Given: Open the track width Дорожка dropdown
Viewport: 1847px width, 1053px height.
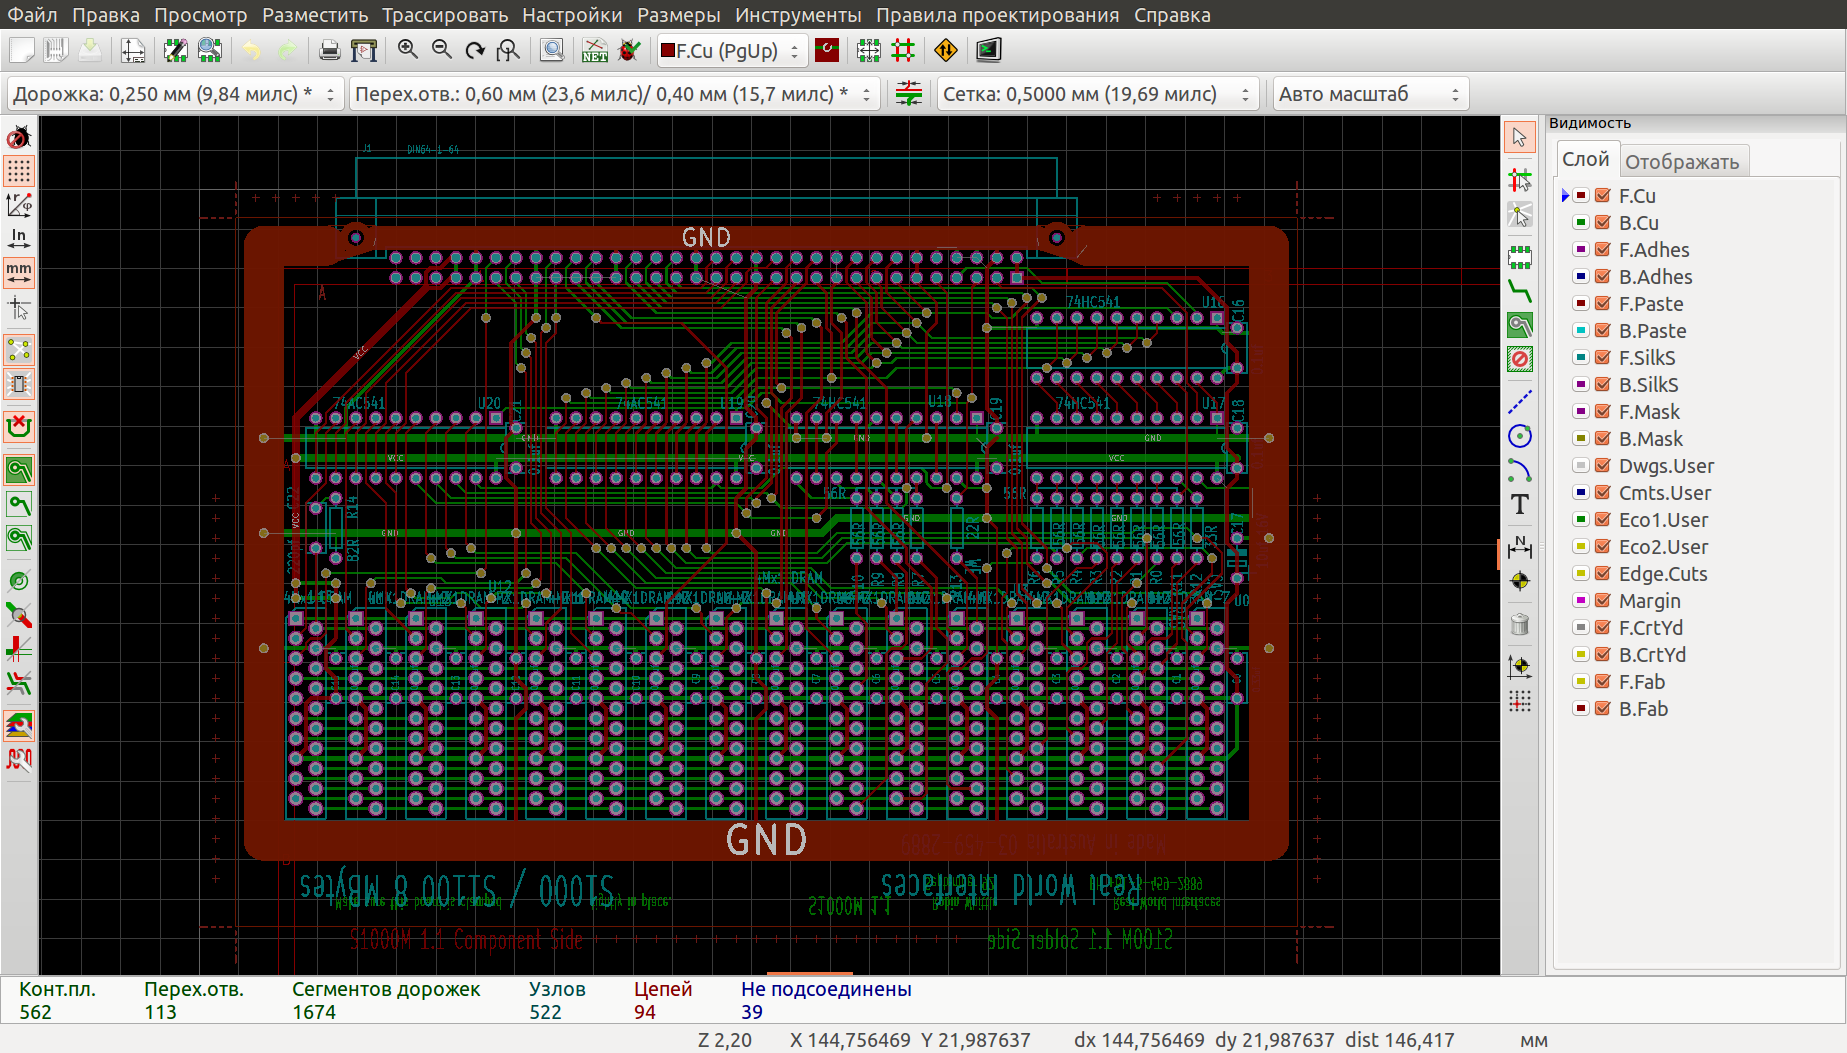Looking at the screenshot, I should pos(175,94).
